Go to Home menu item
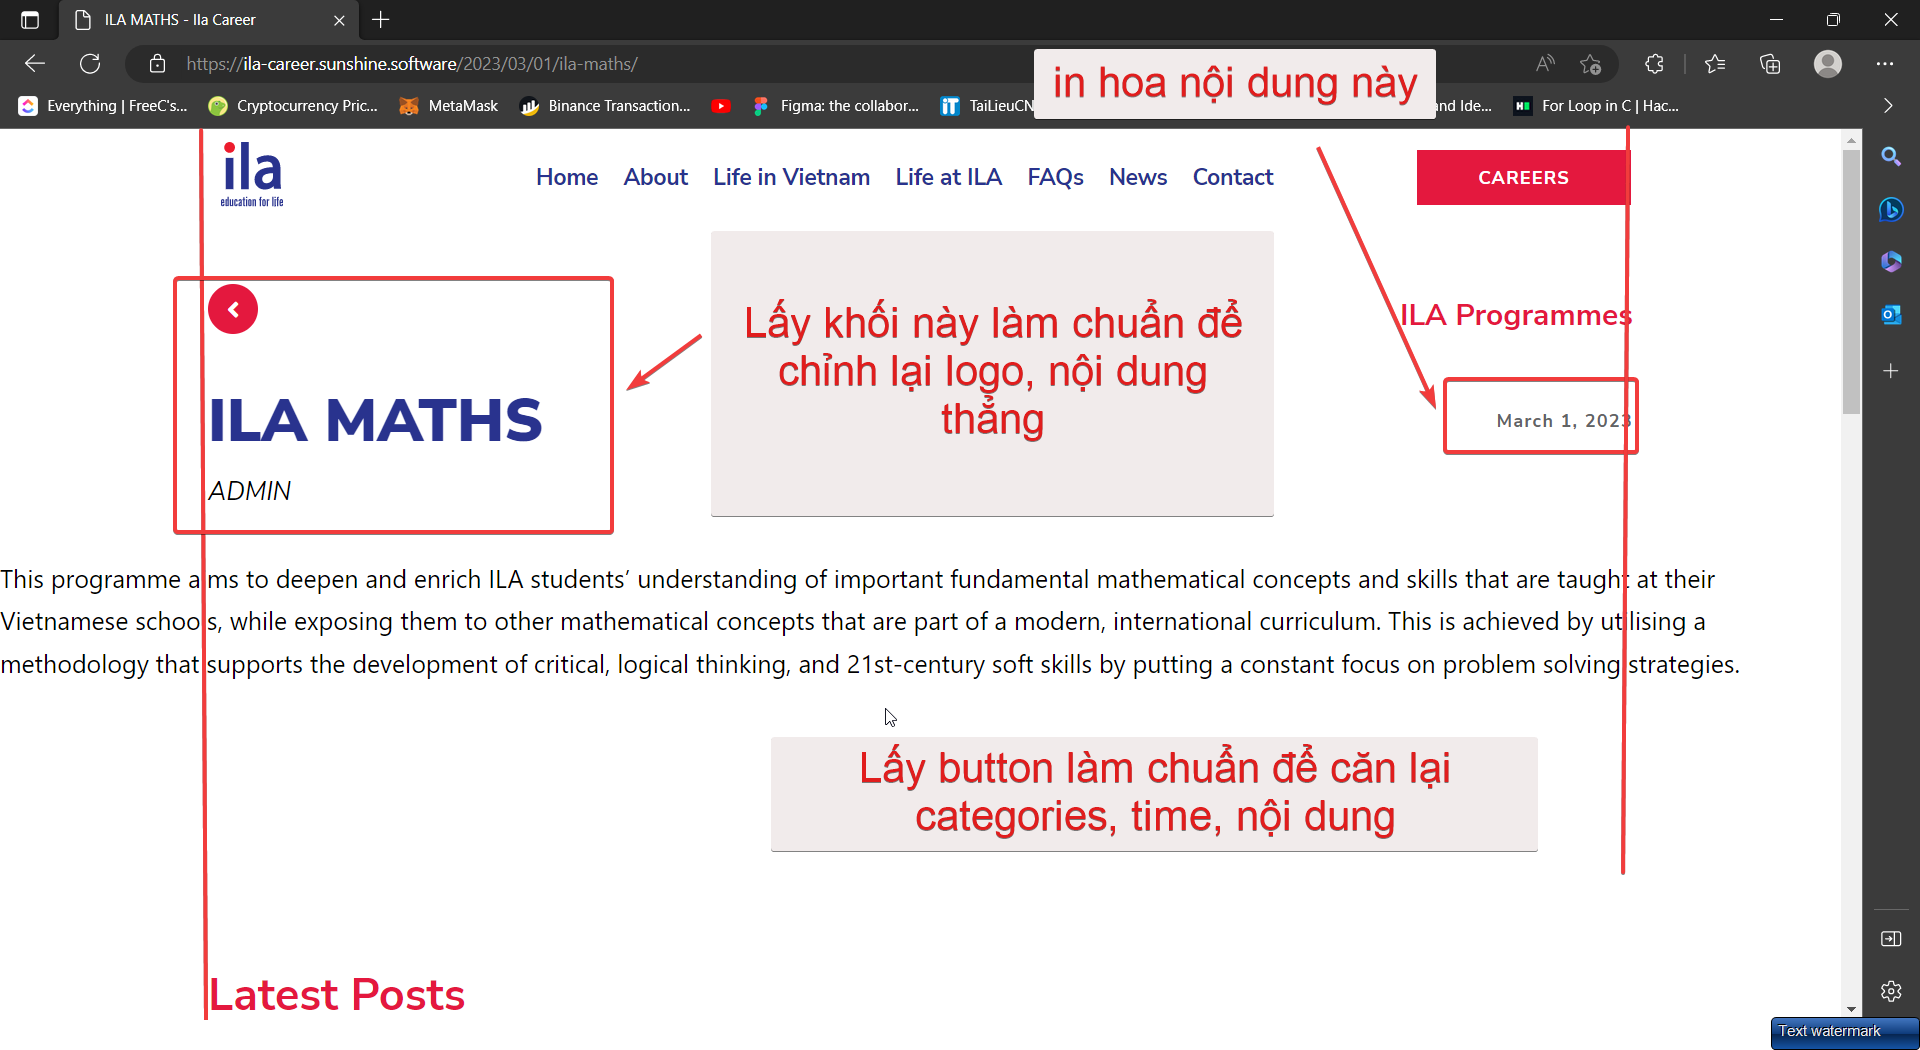1920x1050 pixels. click(x=567, y=177)
